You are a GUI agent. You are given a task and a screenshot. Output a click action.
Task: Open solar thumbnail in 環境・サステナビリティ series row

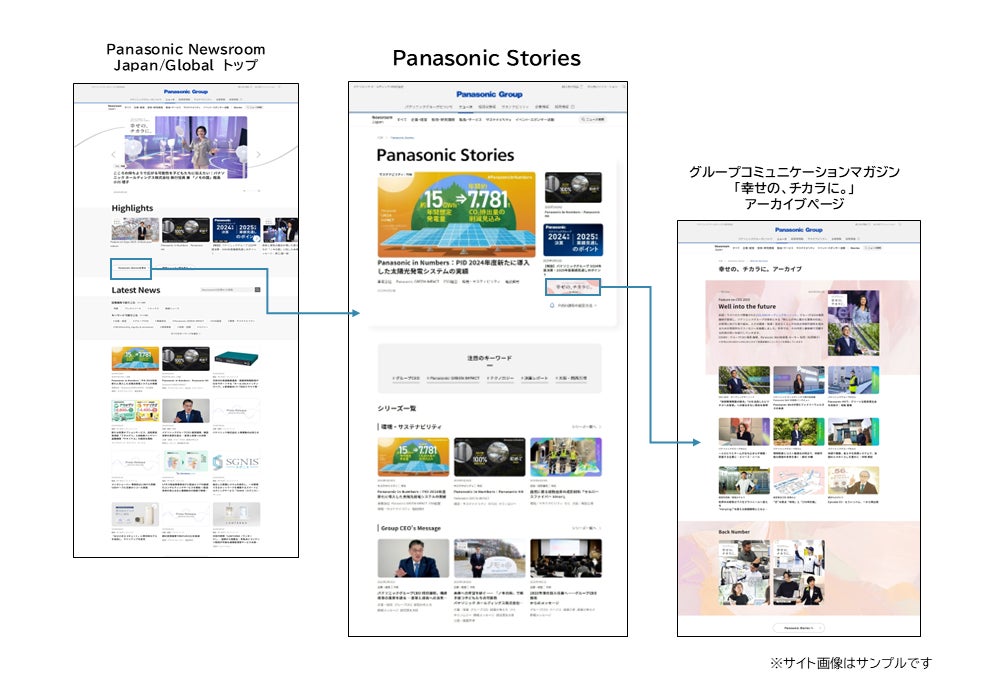(x=413, y=456)
